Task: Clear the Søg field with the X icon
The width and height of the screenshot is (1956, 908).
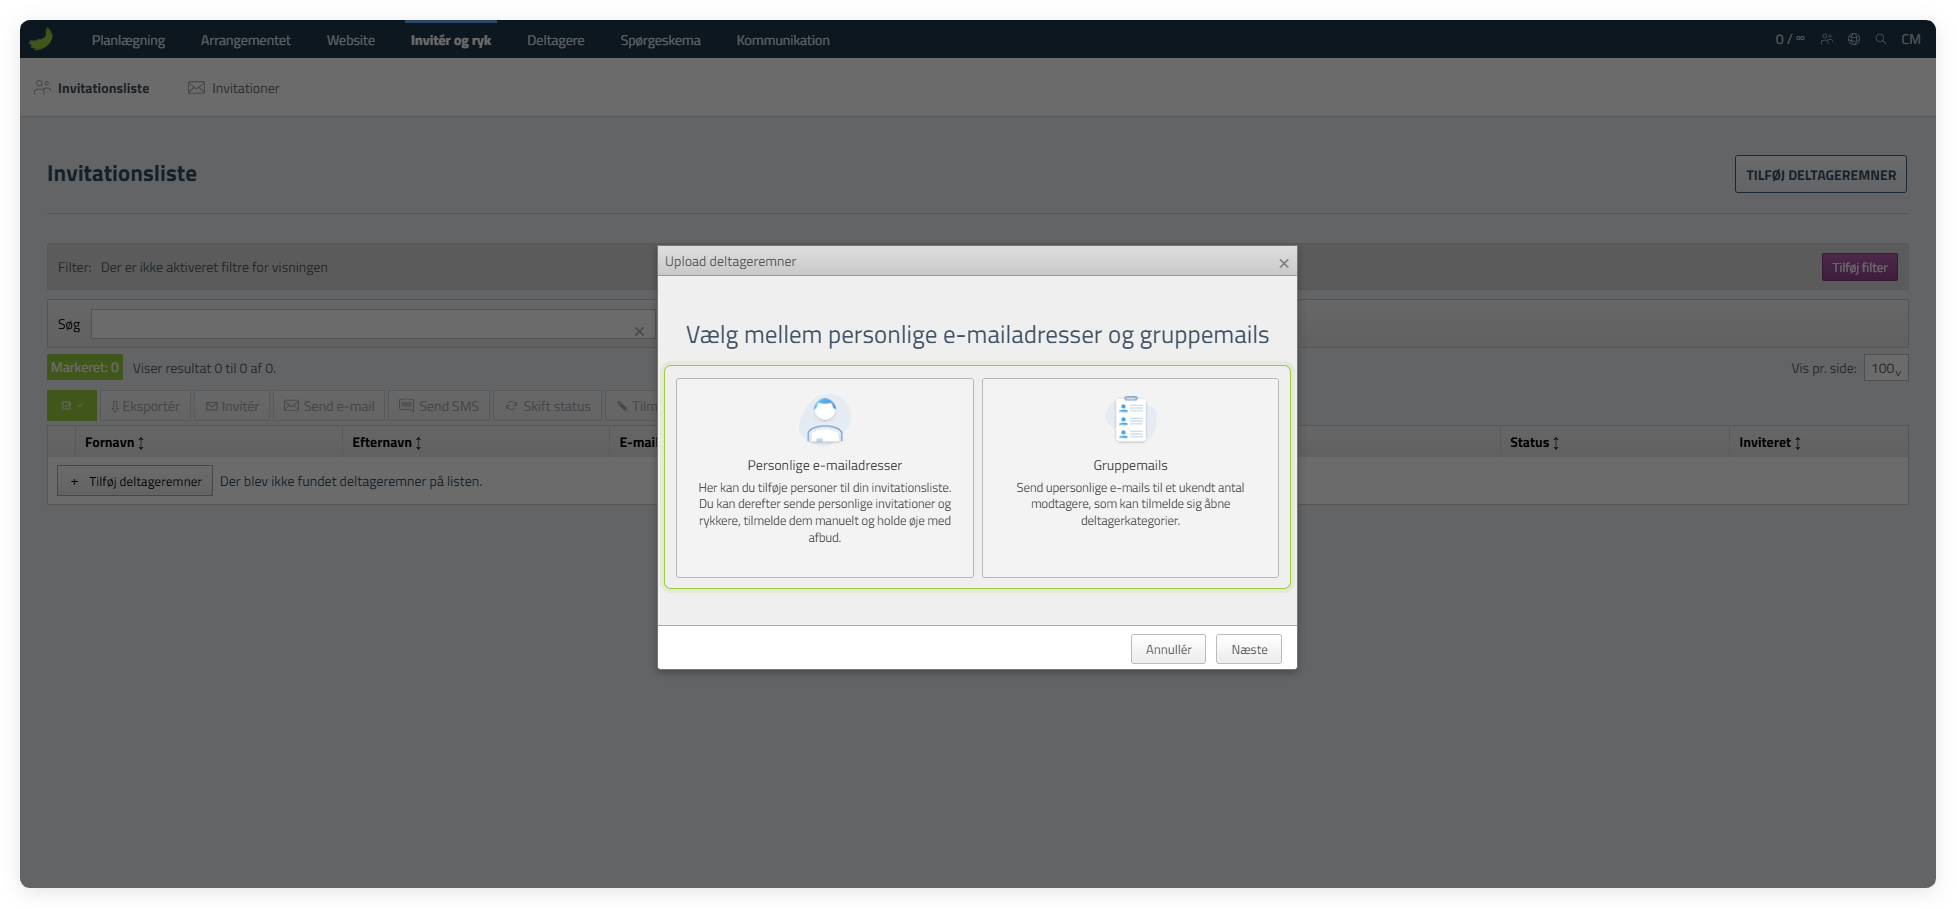Action: (x=639, y=331)
